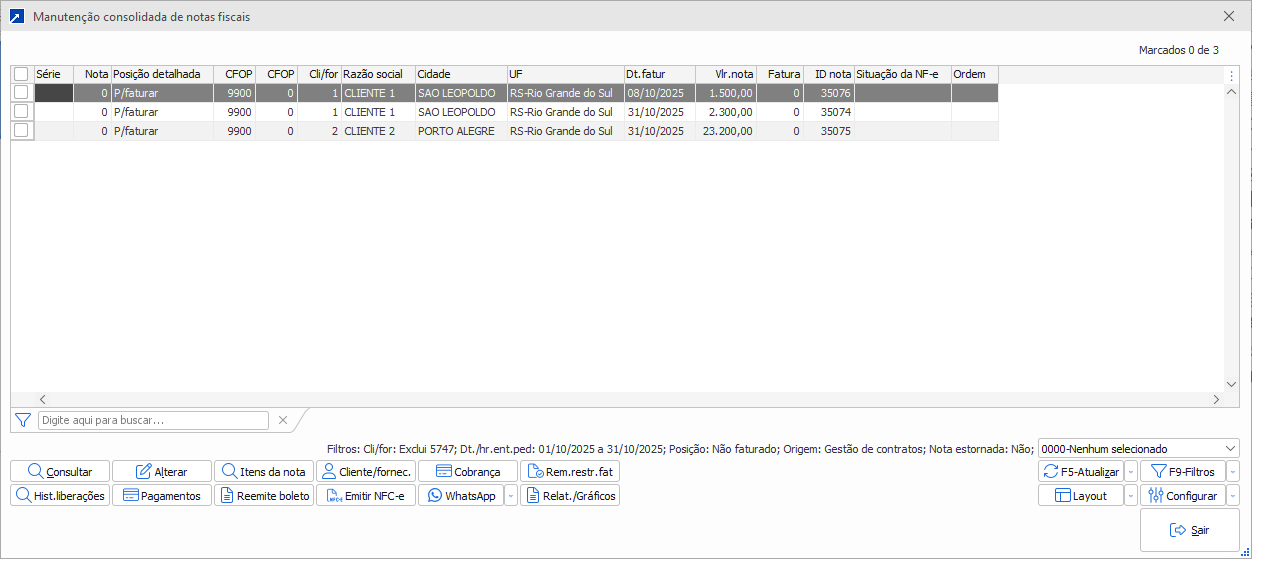Sort by Posição detalhada column header

pos(162,74)
